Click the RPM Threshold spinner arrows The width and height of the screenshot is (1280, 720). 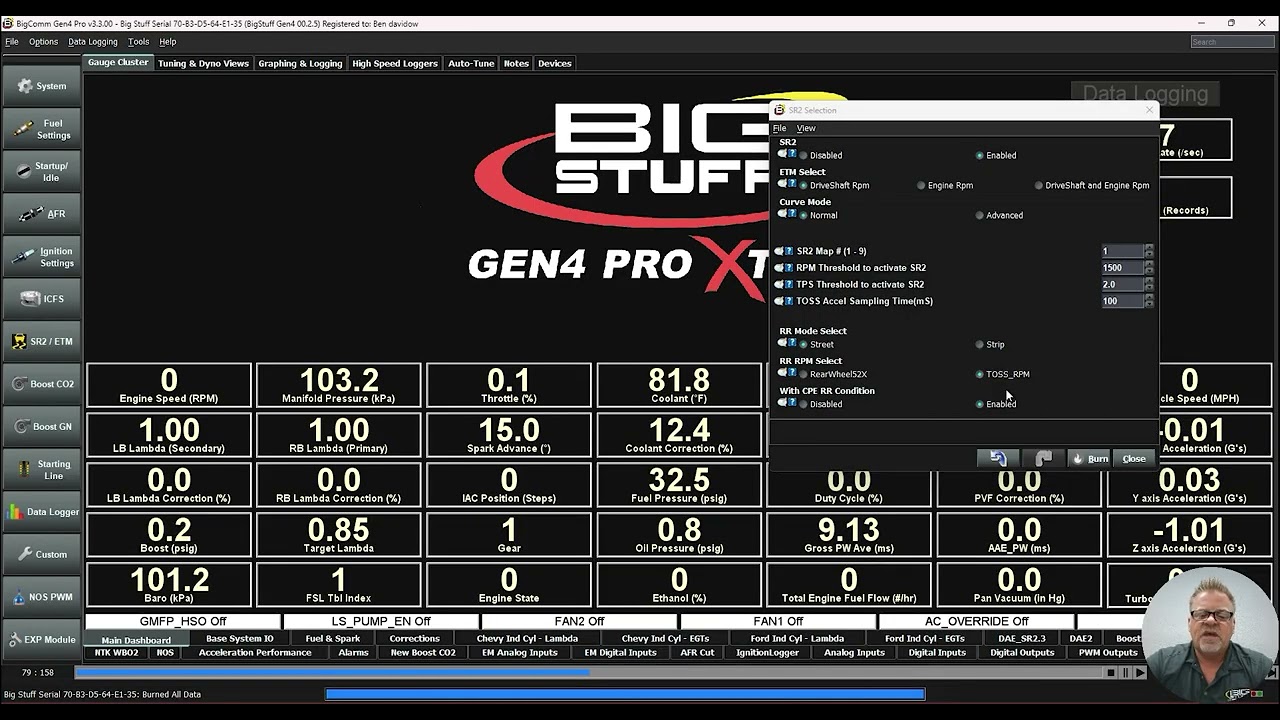click(x=1149, y=268)
